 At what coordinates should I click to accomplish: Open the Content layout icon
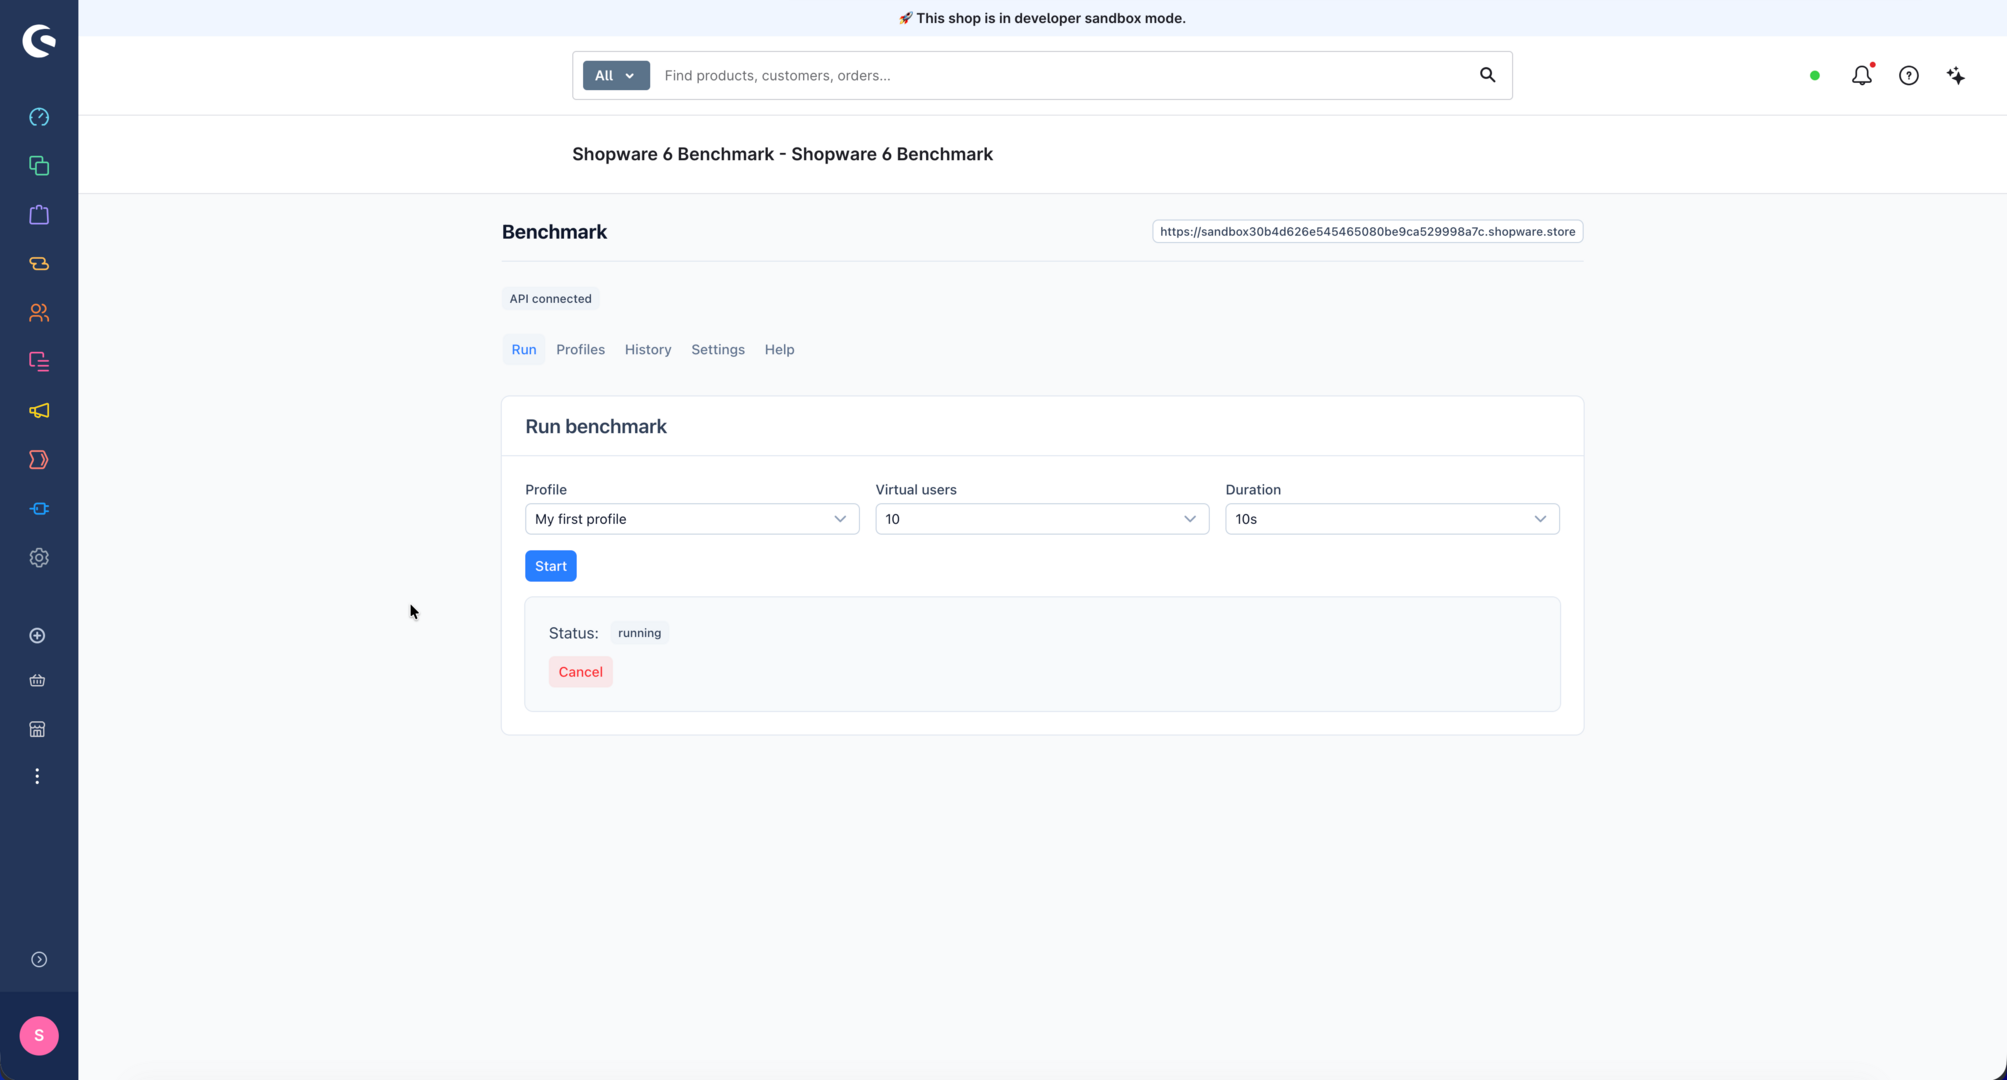click(x=39, y=362)
